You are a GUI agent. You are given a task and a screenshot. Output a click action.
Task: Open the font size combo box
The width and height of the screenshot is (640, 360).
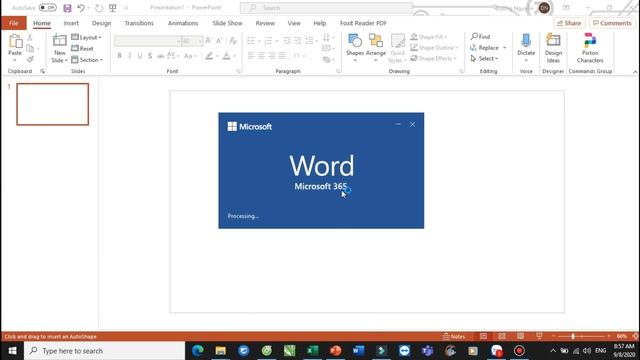point(192,41)
